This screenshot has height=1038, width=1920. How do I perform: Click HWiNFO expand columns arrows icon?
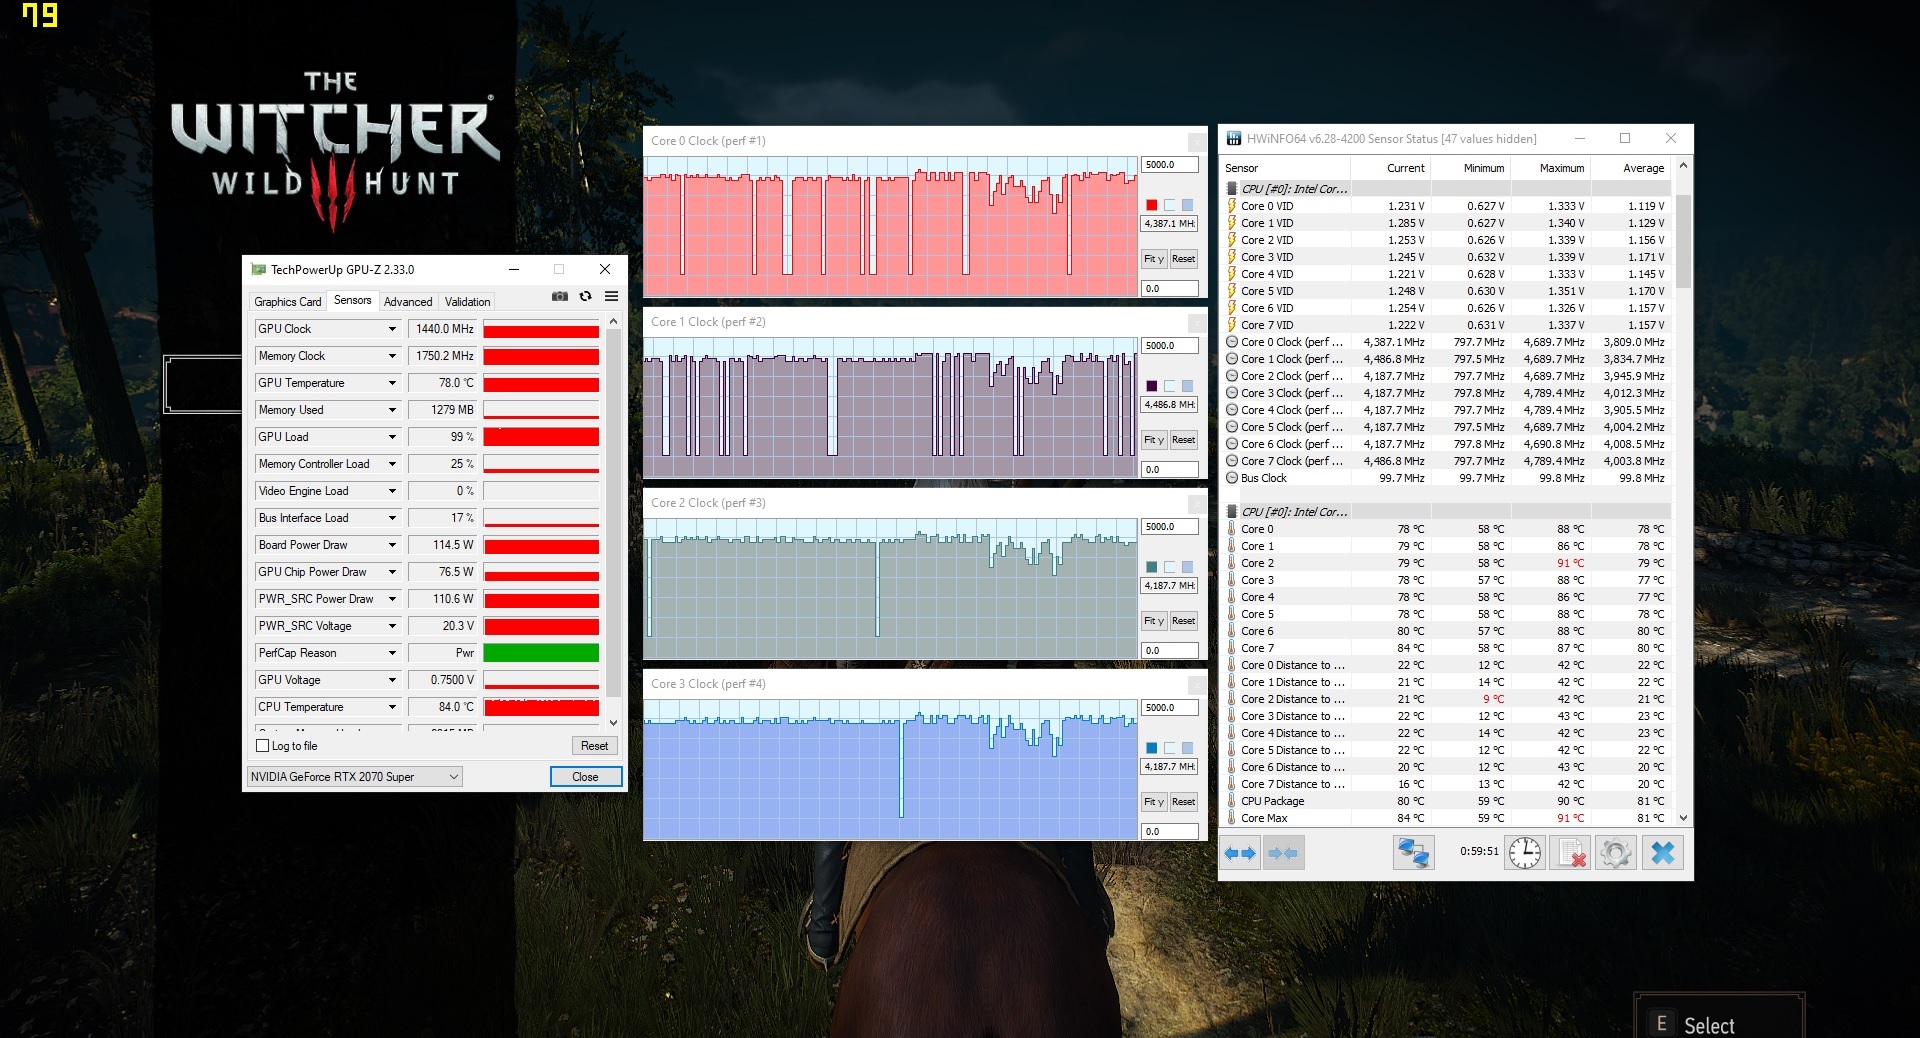1240,853
